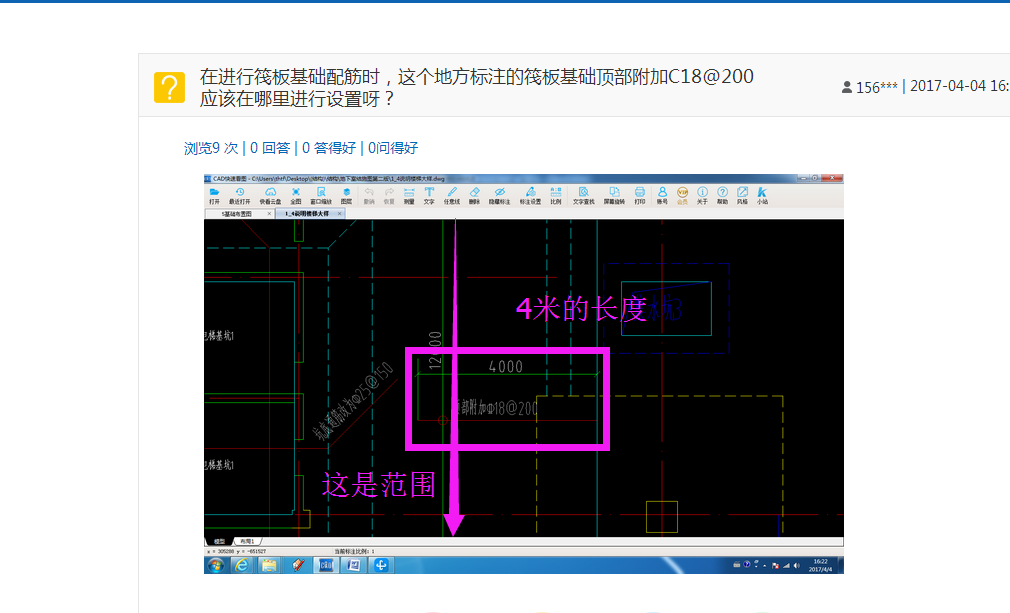The image size is (1010, 613).
Task: Click the Print (打印) icon
Action: 640,196
